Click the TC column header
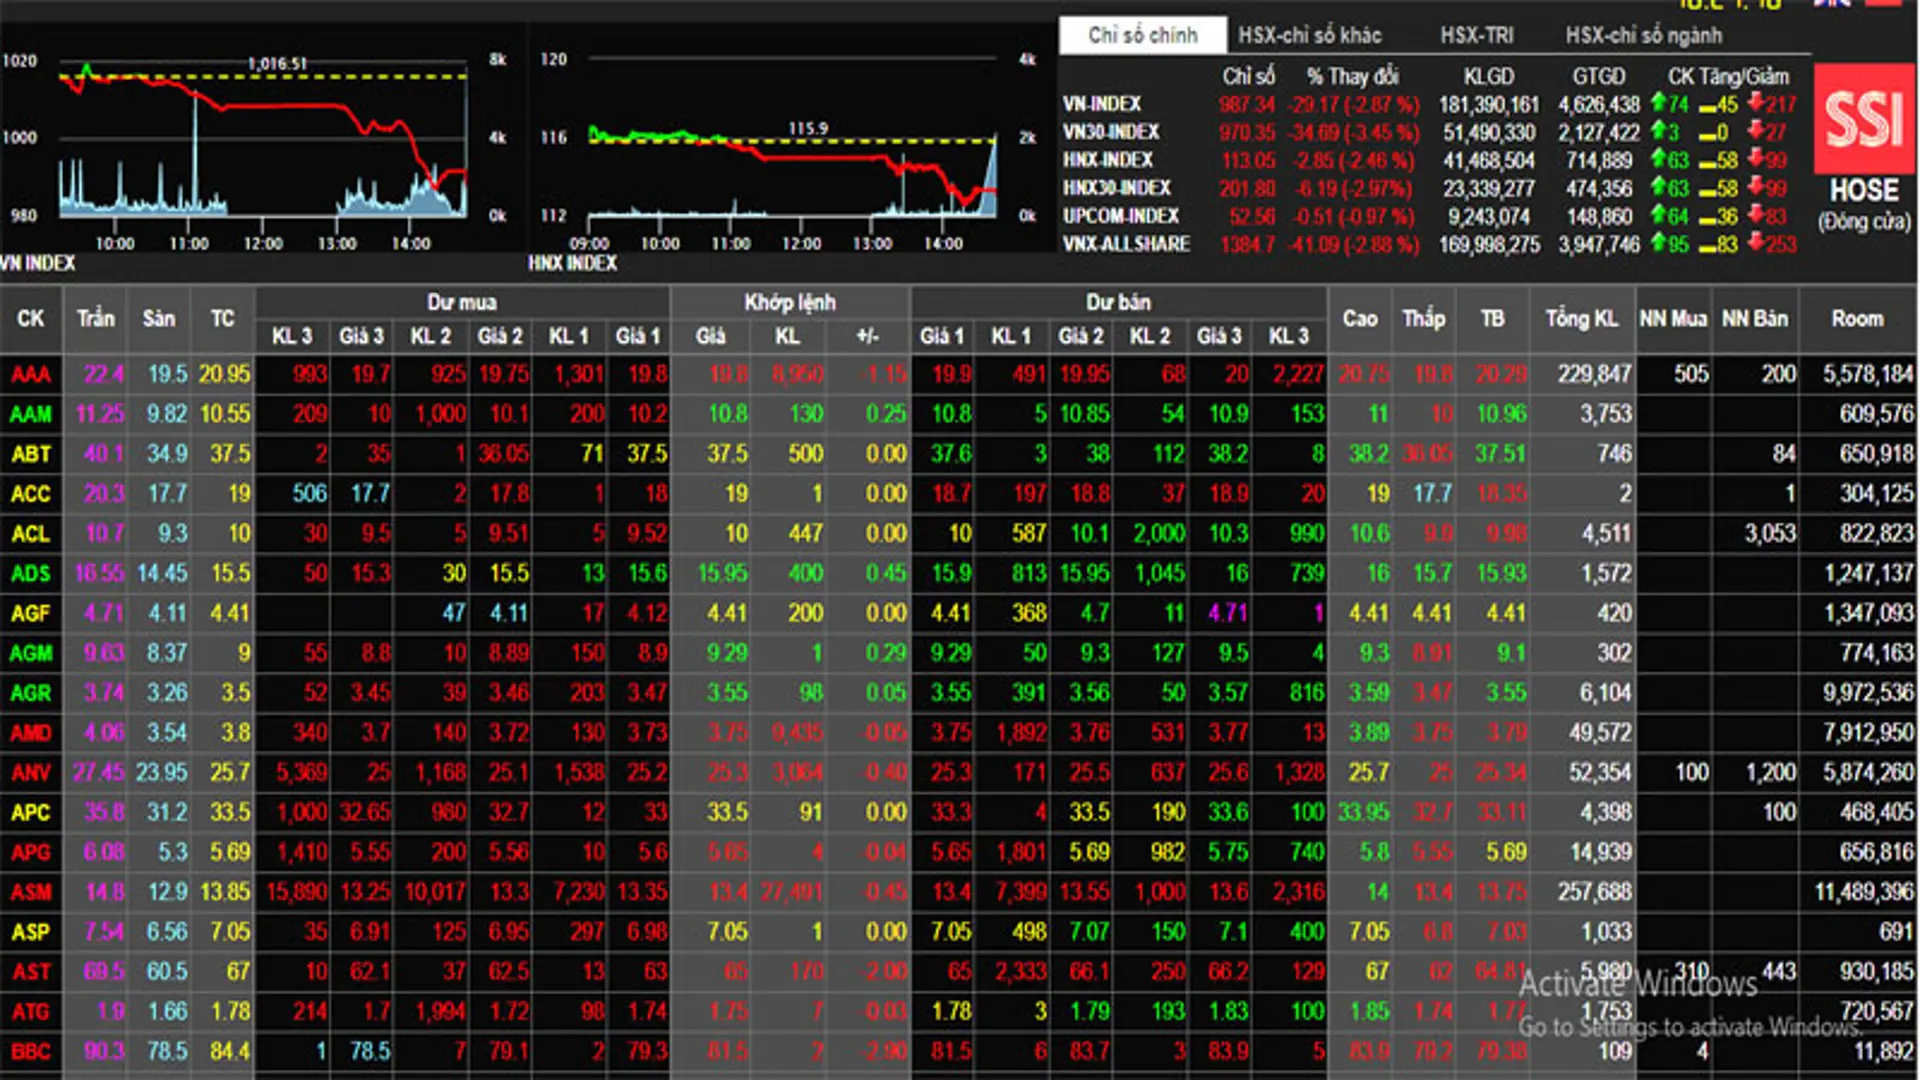The width and height of the screenshot is (1920, 1080). pyautogui.click(x=223, y=319)
